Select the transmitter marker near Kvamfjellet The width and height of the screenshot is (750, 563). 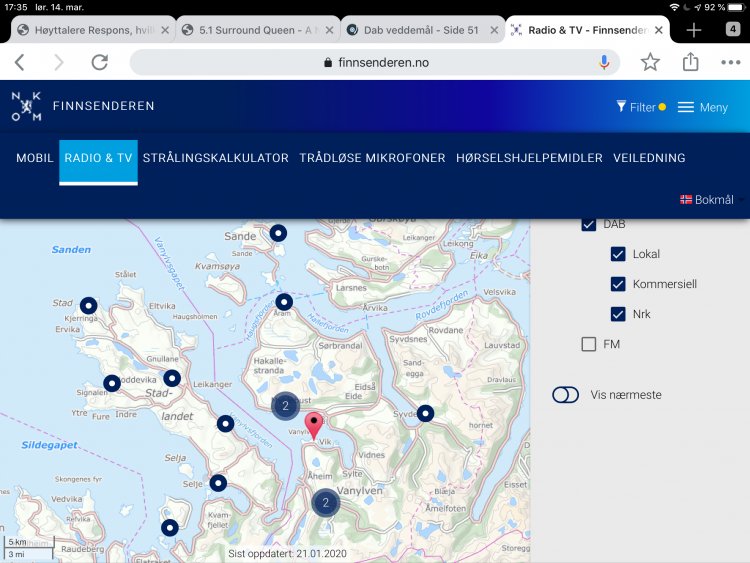(x=170, y=528)
